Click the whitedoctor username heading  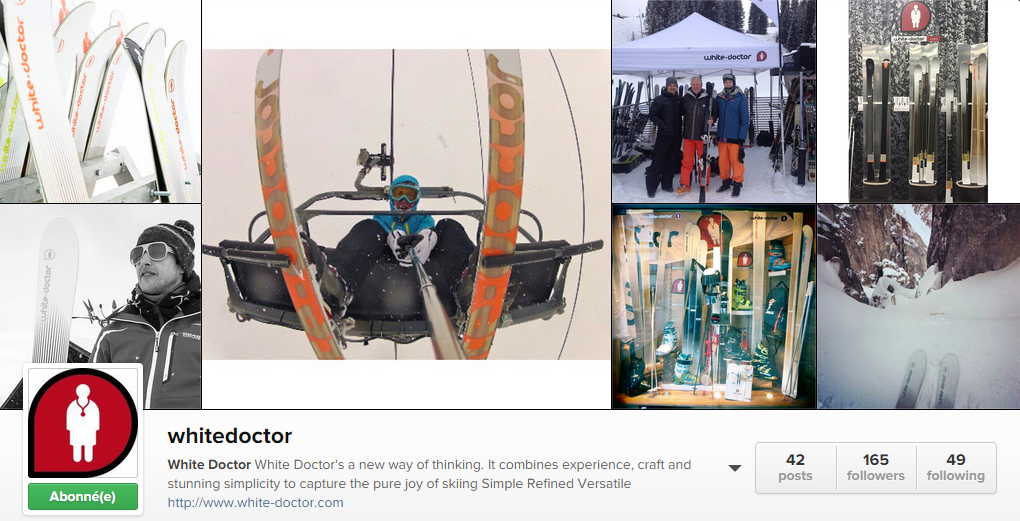230,436
